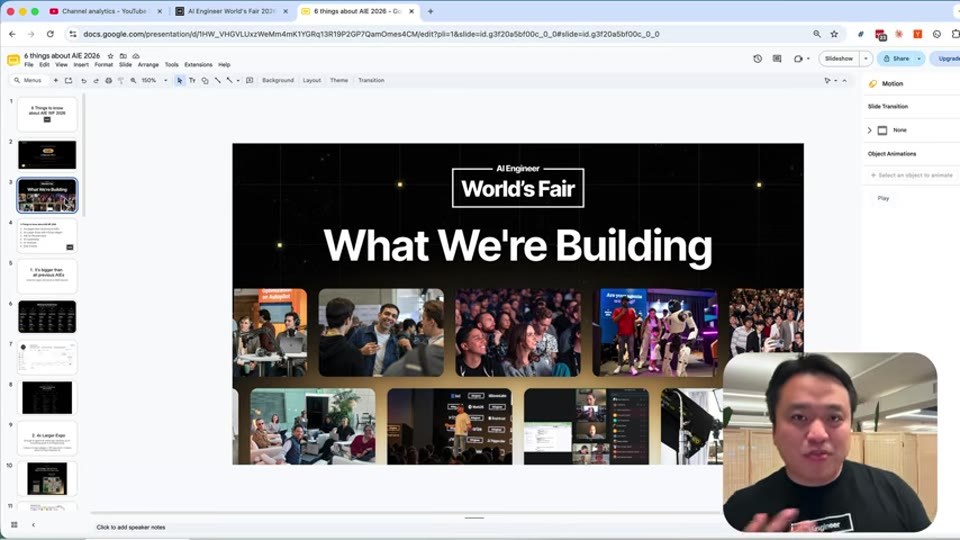Choose the Select cursor tool
The height and width of the screenshot is (540, 960).
point(179,80)
